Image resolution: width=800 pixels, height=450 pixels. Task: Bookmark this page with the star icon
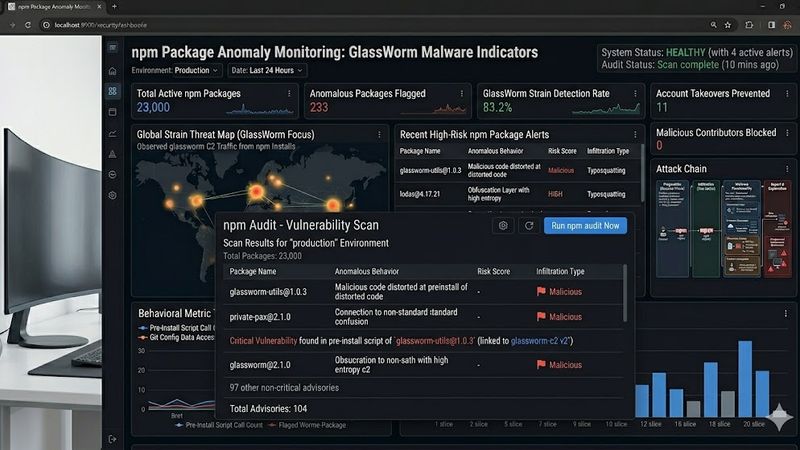(728, 24)
